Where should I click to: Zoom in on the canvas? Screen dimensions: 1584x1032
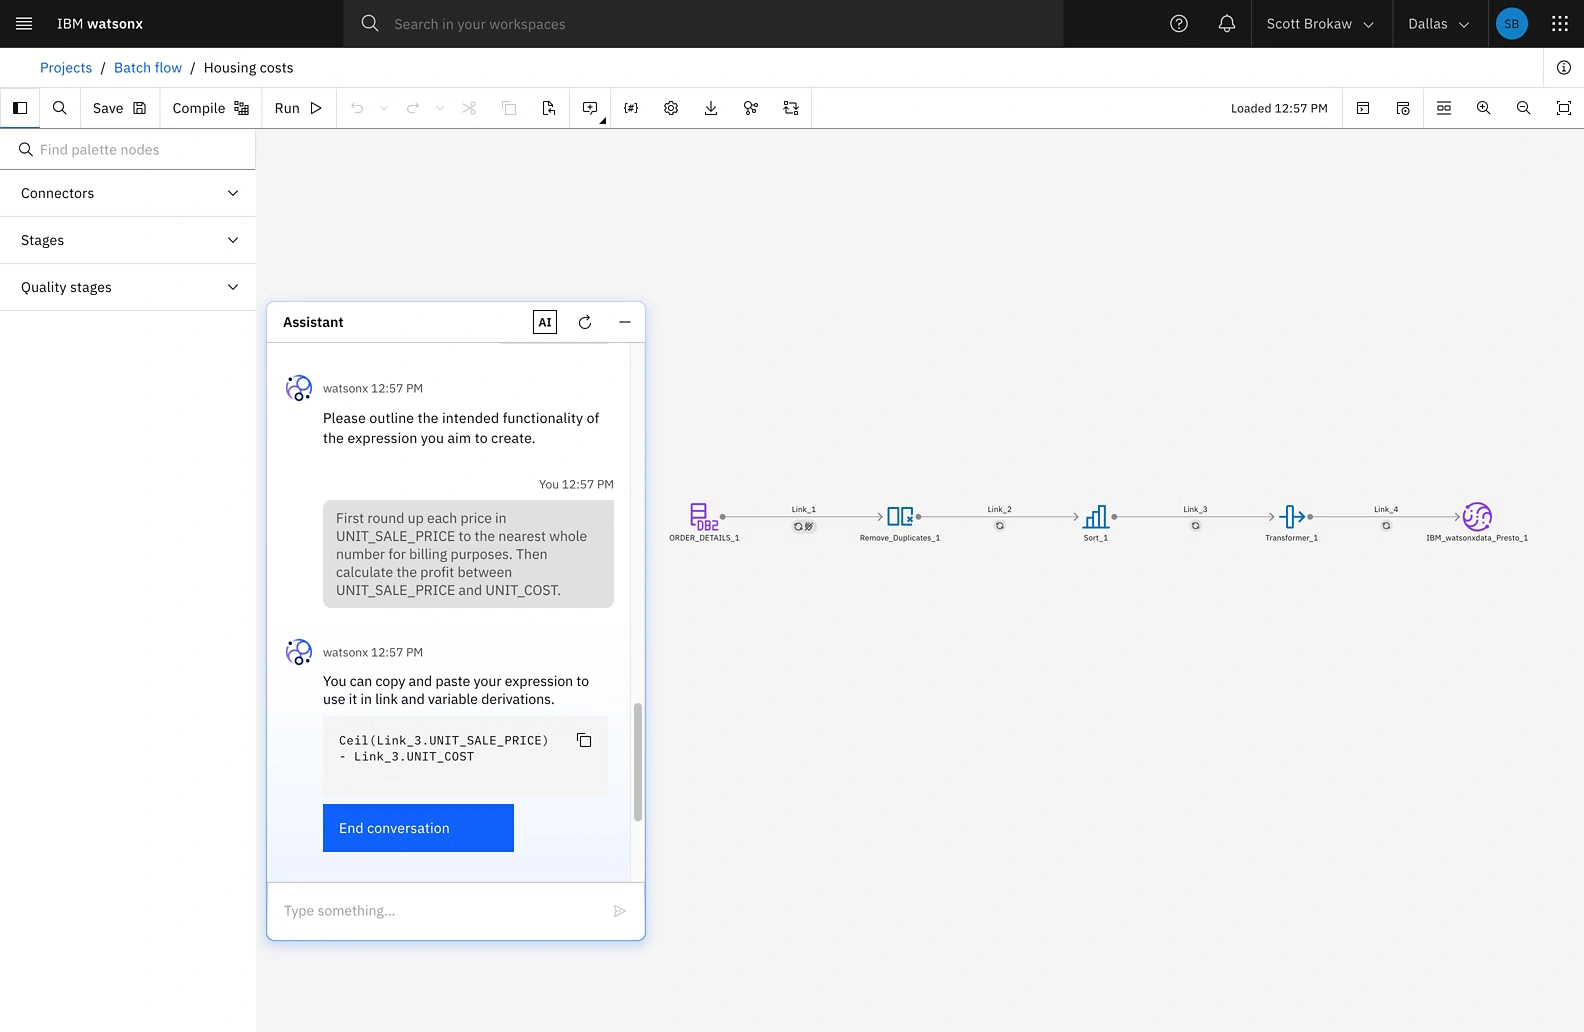pos(1484,108)
